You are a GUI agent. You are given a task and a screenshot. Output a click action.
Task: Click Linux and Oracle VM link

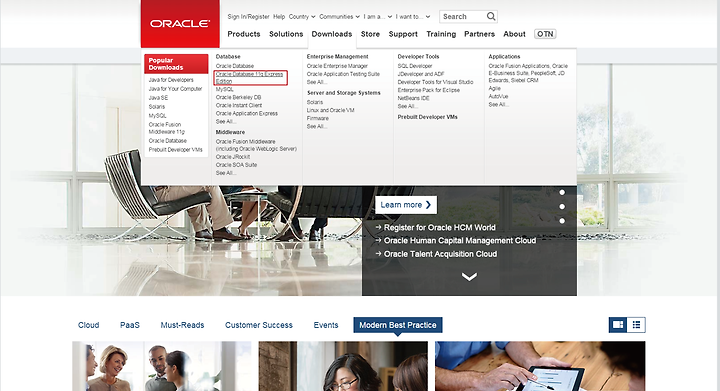331,110
